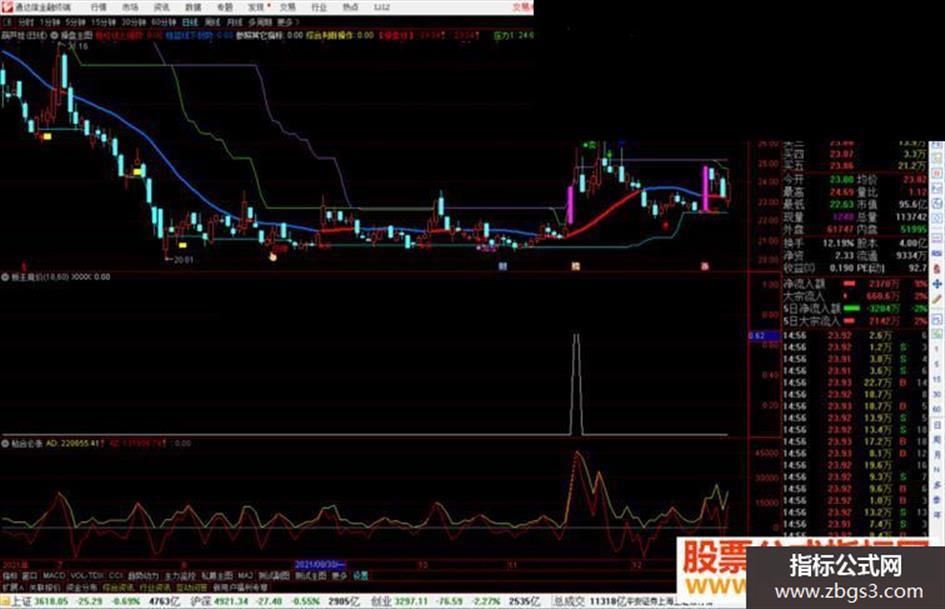Viewport: 945px width, 609px height.
Task: Select the VOL-TDX indicator tab
Action: [x=88, y=576]
